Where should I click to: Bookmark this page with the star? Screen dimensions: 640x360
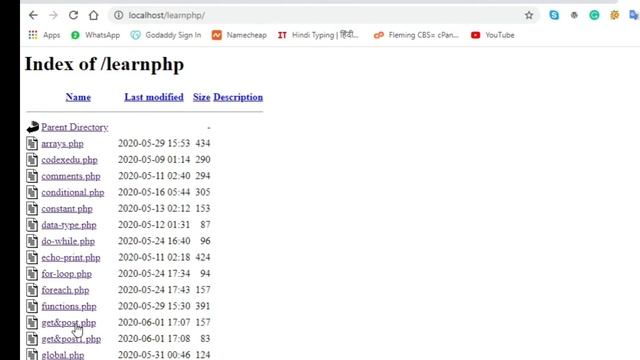tap(529, 16)
